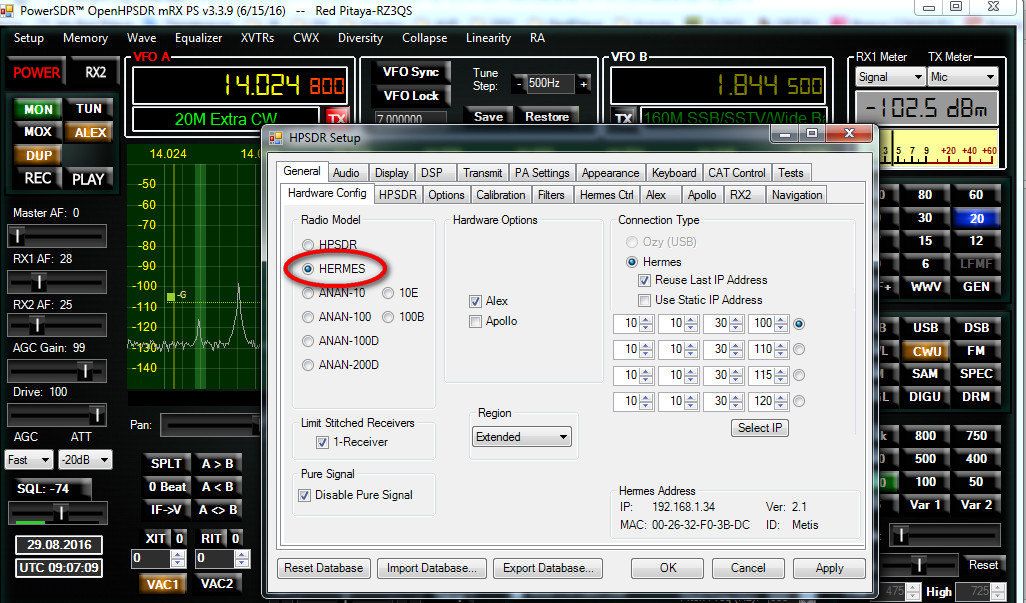Open the RX1 Meter Signal dropdown
The height and width of the screenshot is (603, 1026).
pyautogui.click(x=891, y=77)
